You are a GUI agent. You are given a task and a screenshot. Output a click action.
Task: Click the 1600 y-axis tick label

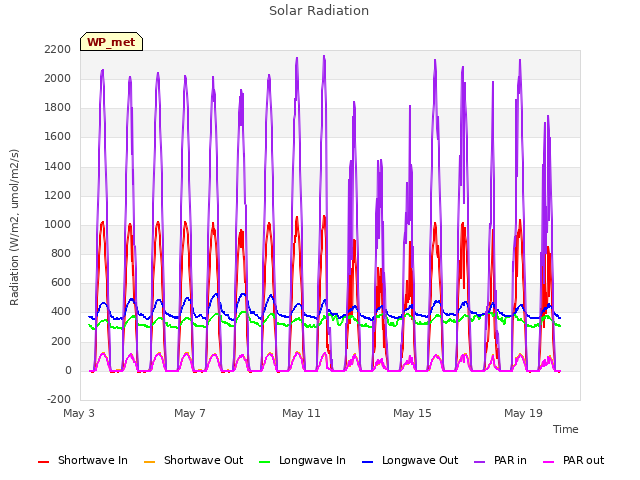point(58,137)
